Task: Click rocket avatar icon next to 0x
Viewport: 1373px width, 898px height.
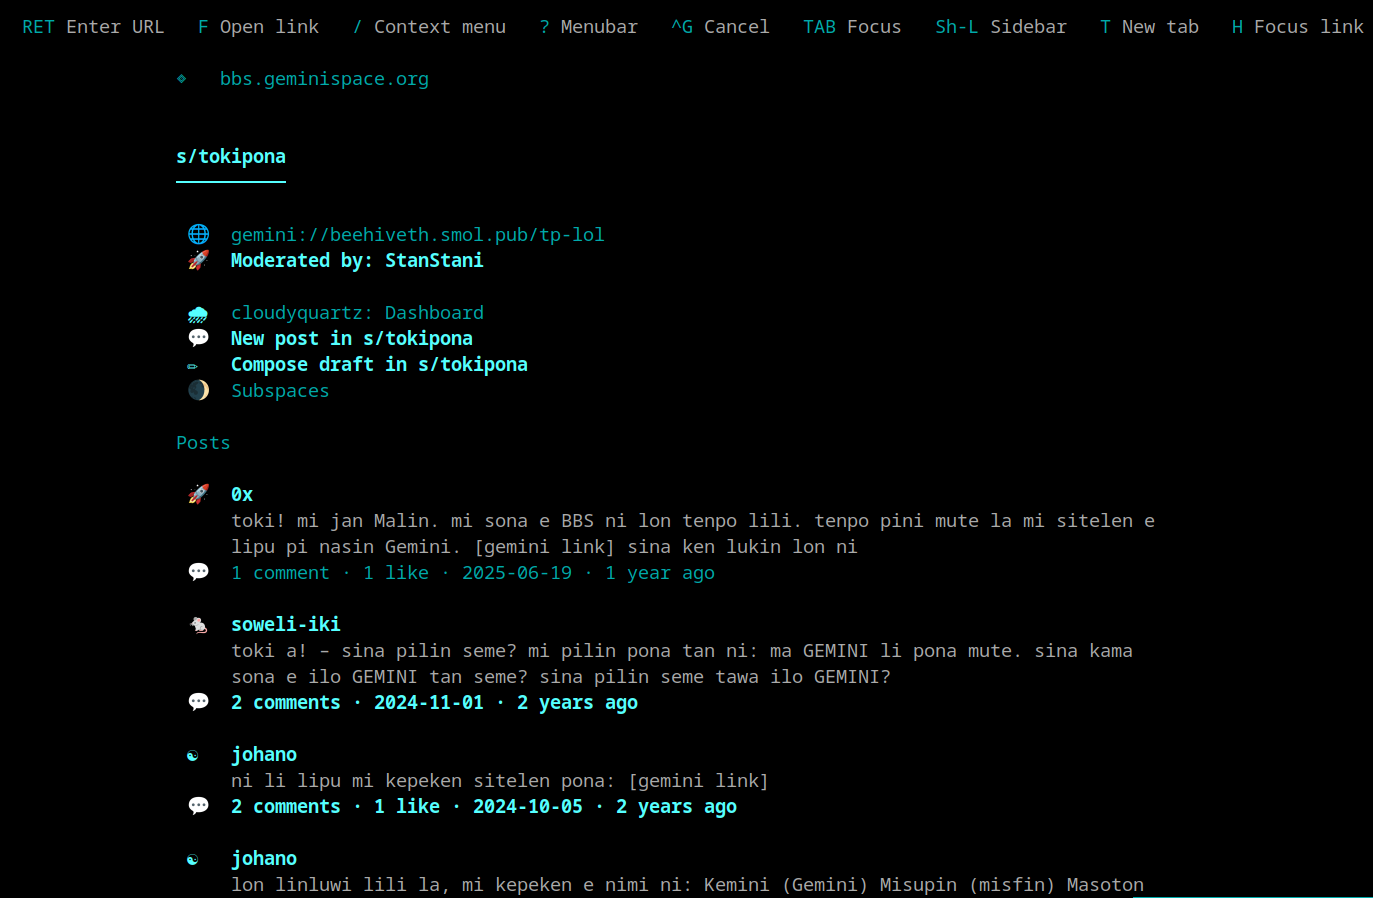Action: (199, 494)
